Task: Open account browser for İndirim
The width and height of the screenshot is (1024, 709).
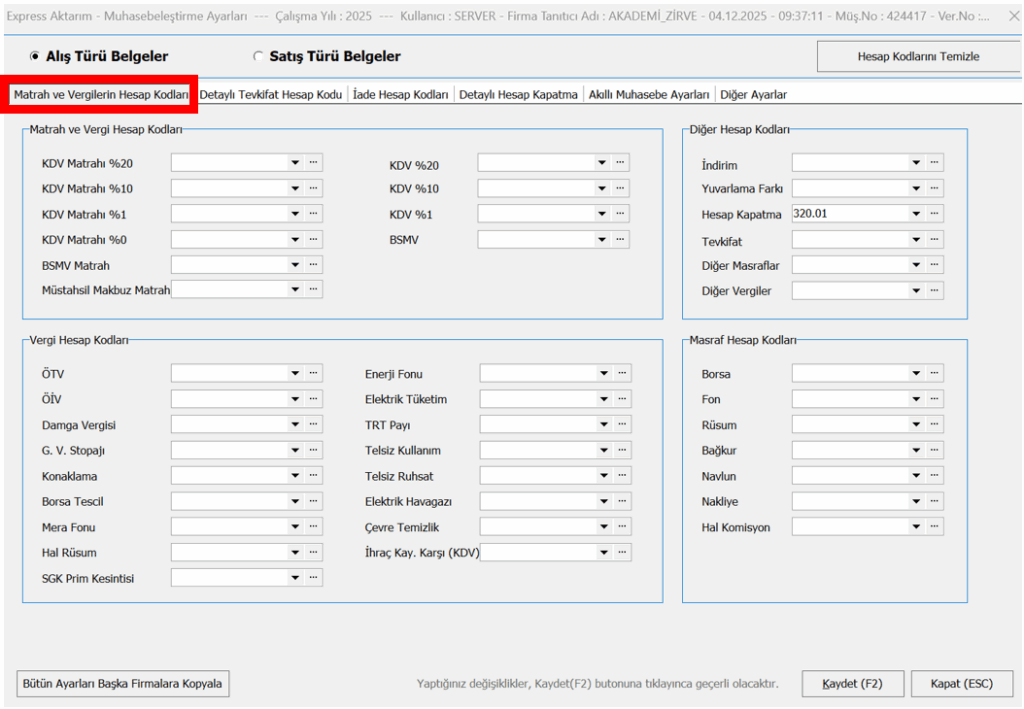Action: (x=935, y=163)
